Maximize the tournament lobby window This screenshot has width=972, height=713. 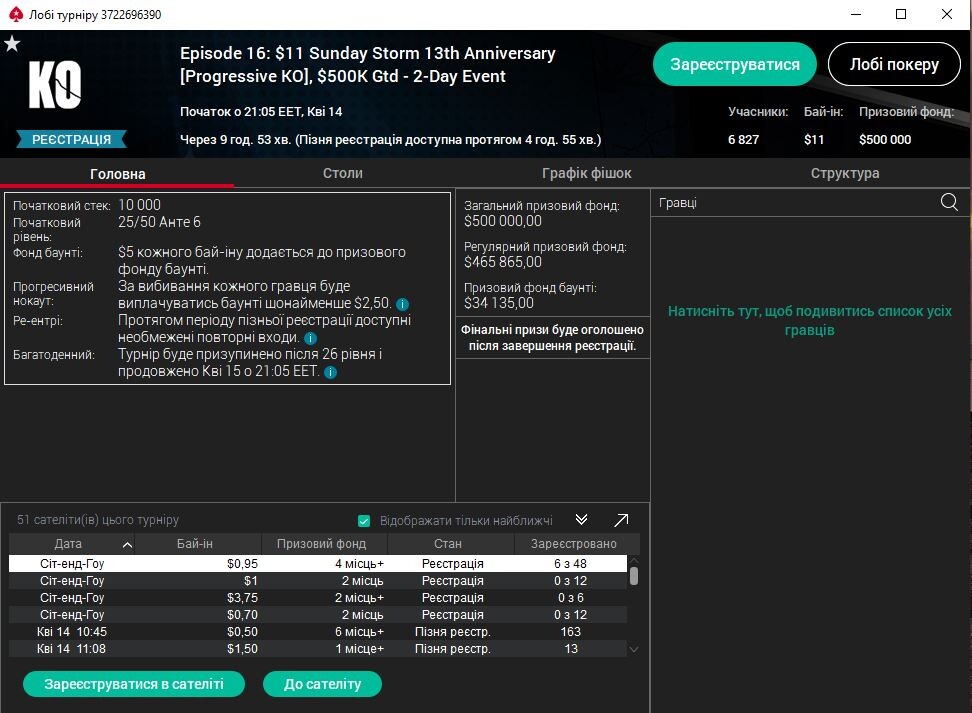[901, 14]
